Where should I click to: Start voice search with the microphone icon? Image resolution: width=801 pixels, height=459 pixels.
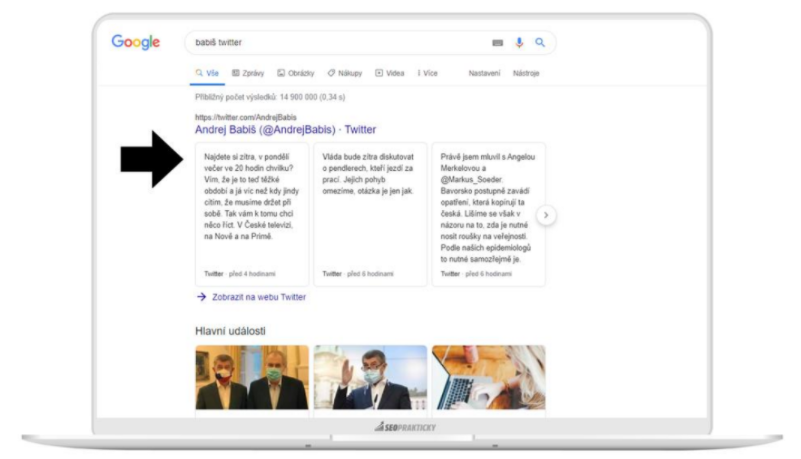tap(519, 42)
